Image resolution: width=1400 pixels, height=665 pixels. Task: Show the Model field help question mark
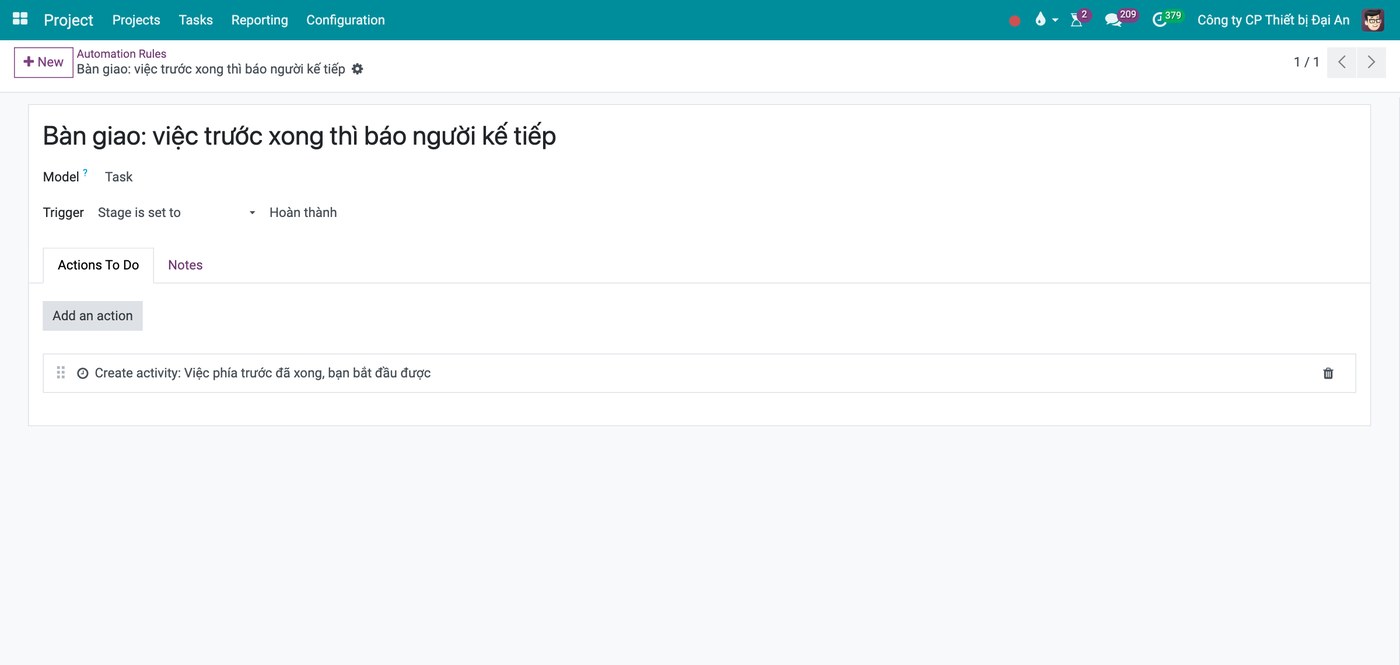tap(85, 173)
